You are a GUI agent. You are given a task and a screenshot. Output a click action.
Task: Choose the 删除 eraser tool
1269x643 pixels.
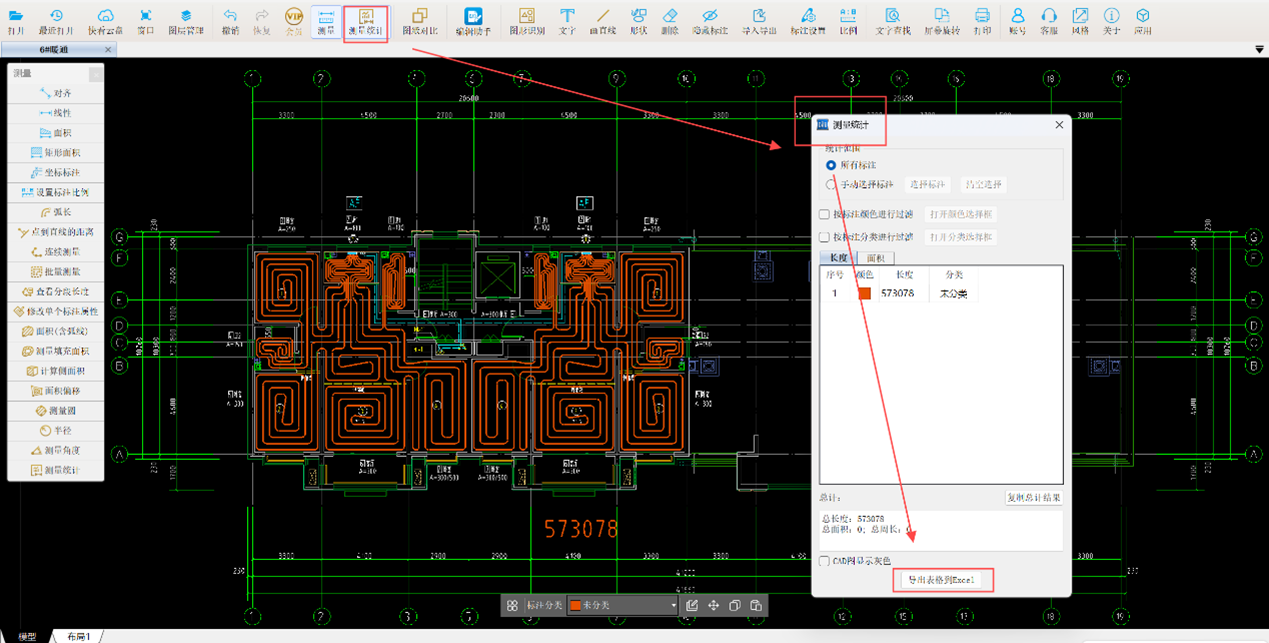(670, 21)
